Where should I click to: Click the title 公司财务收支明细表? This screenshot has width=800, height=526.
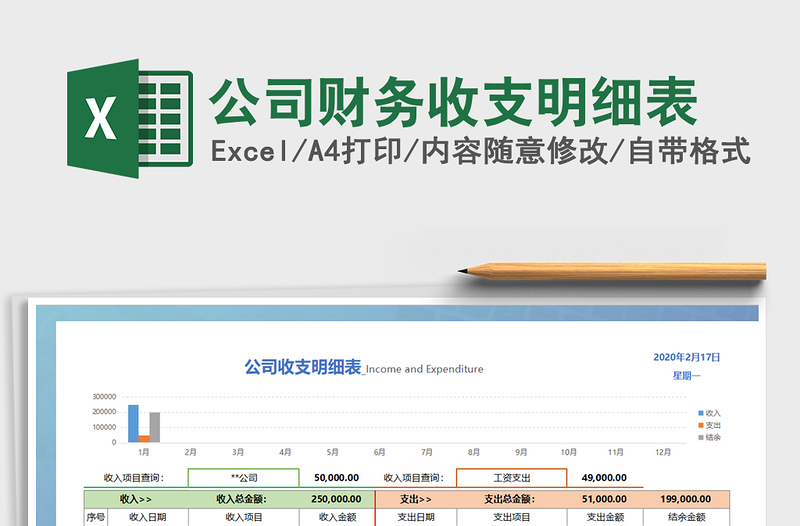tap(454, 103)
